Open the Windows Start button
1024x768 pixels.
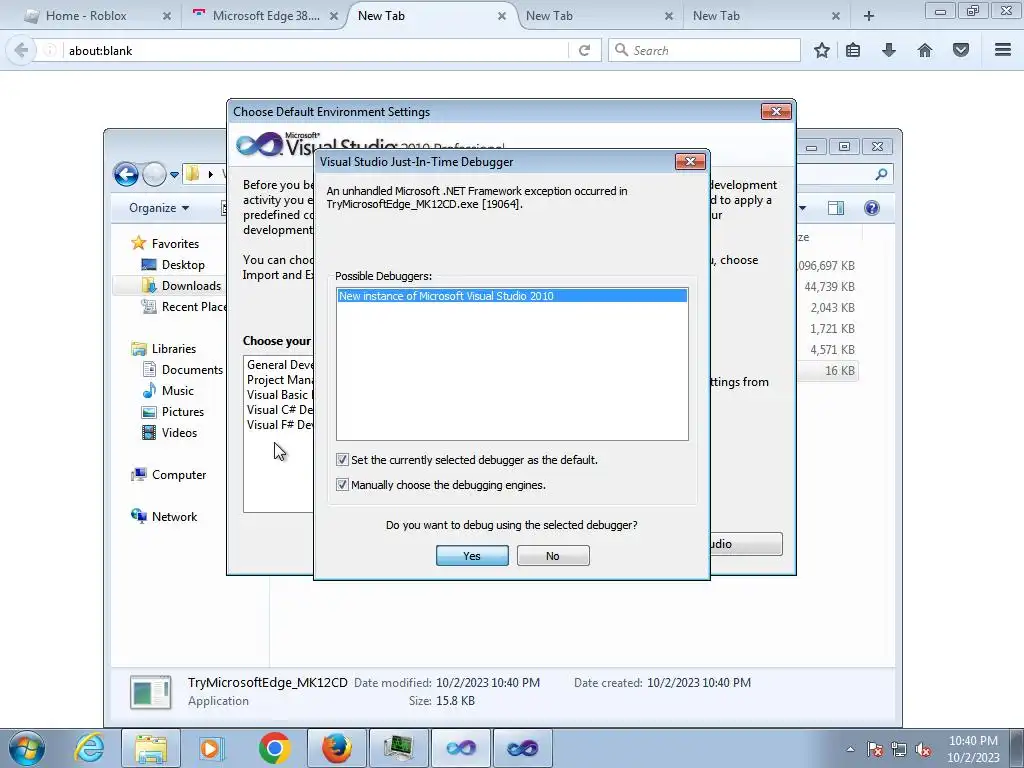pos(27,748)
